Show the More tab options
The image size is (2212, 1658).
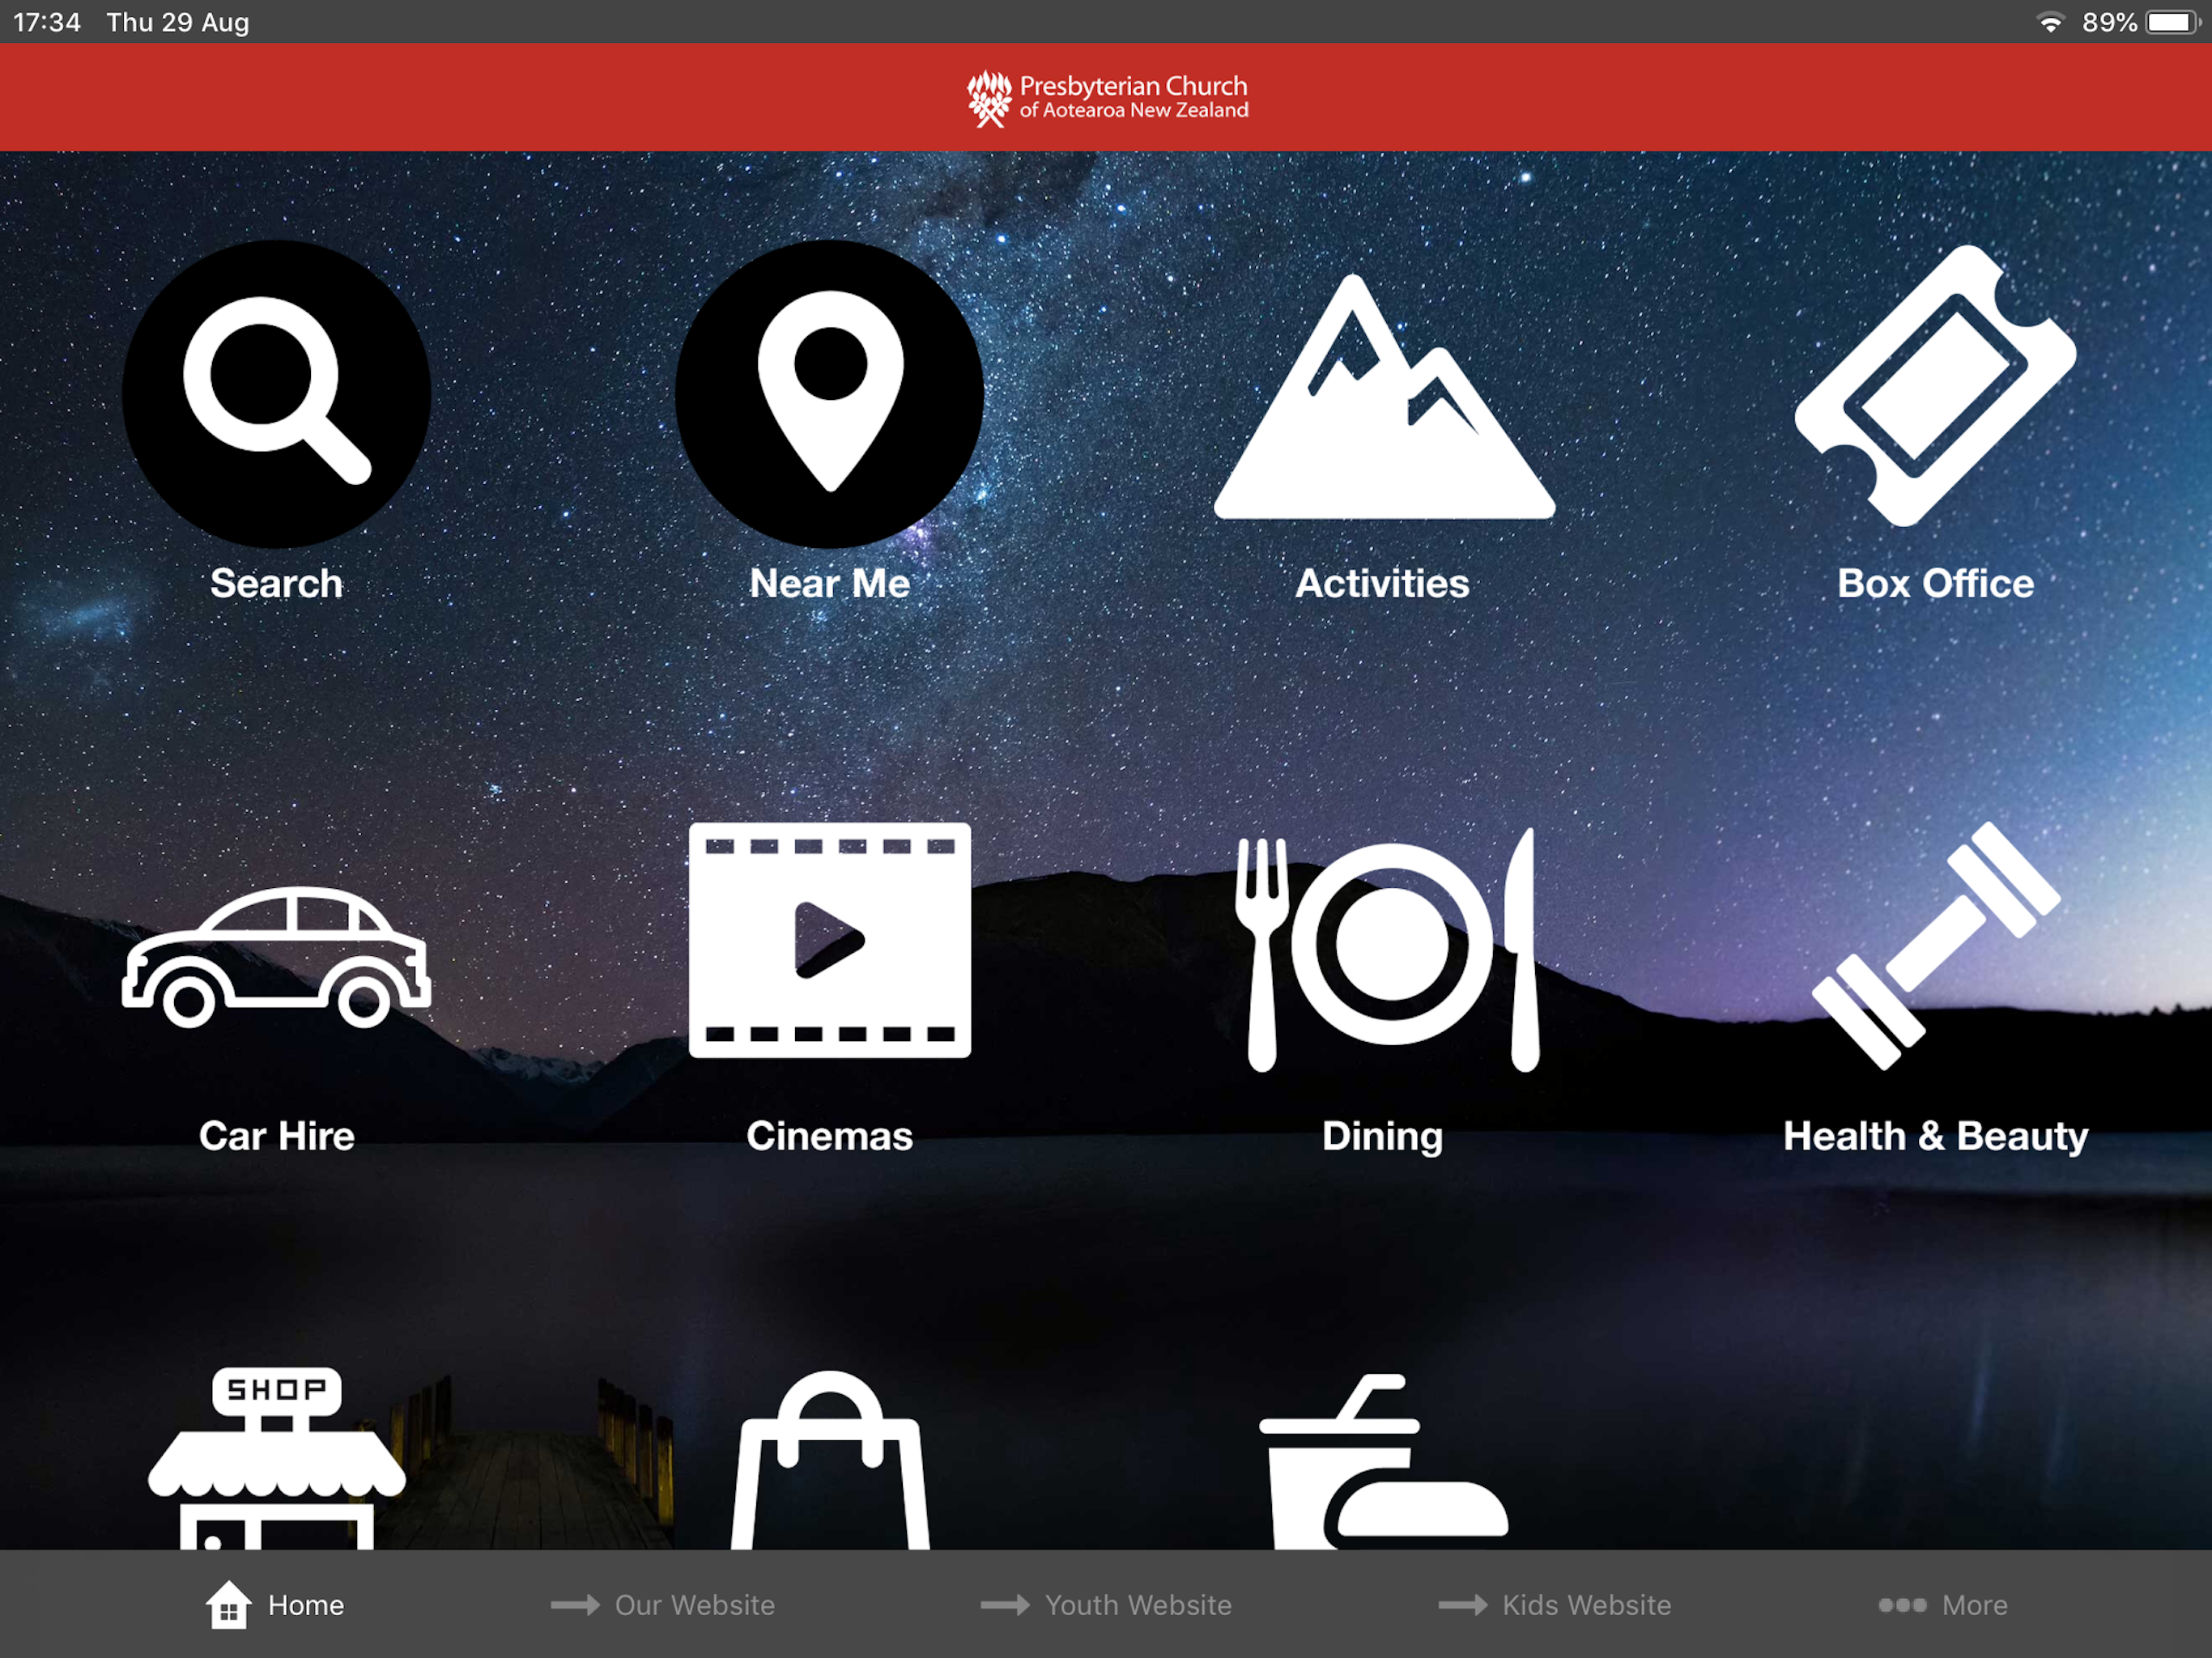click(1942, 1605)
